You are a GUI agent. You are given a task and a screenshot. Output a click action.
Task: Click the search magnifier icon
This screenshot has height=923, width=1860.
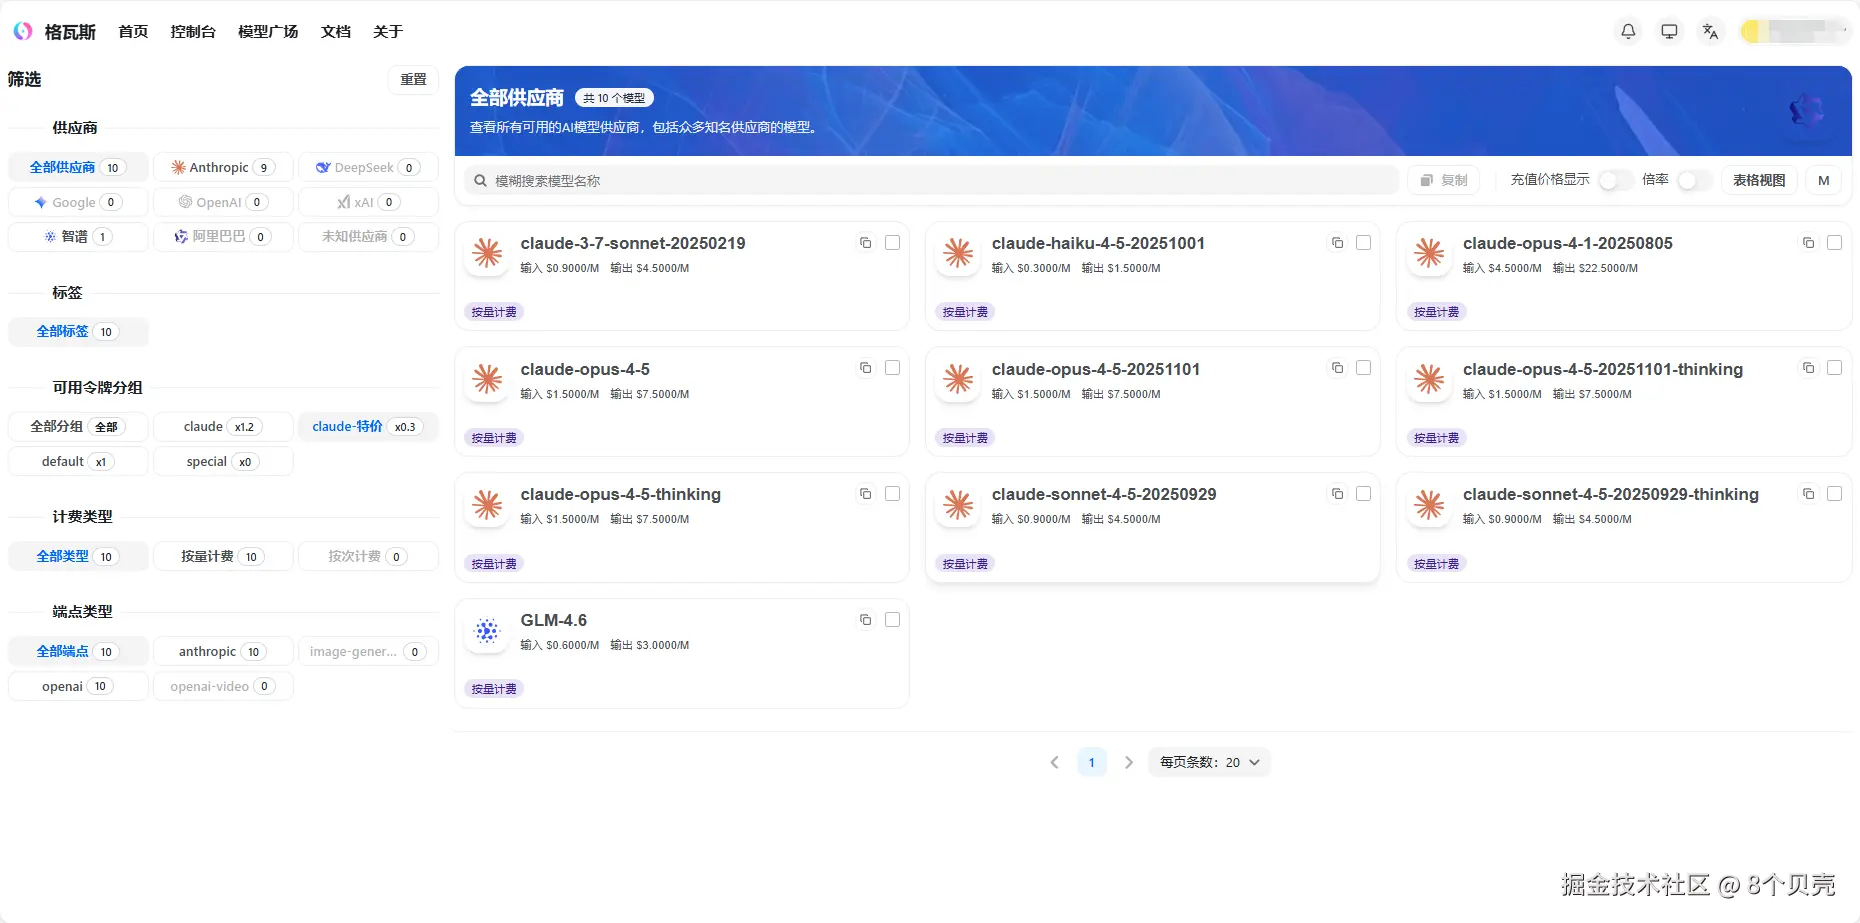click(480, 181)
